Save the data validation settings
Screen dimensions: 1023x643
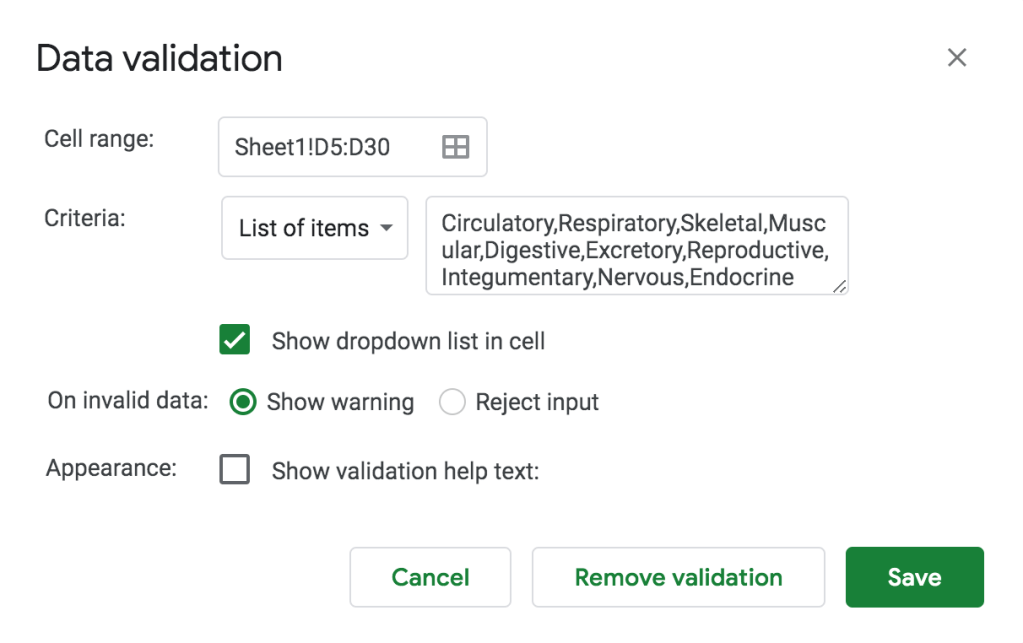913,577
